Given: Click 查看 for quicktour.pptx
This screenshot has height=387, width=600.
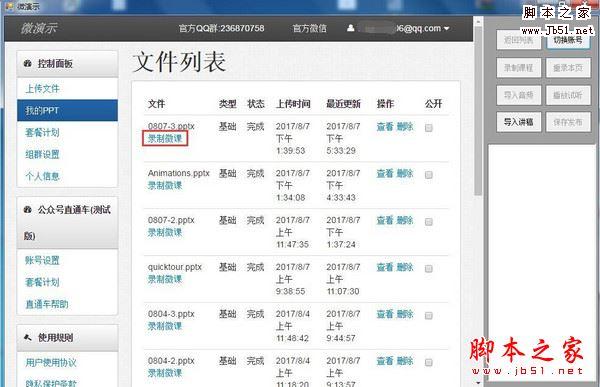Looking at the screenshot, I should pyautogui.click(x=385, y=268).
